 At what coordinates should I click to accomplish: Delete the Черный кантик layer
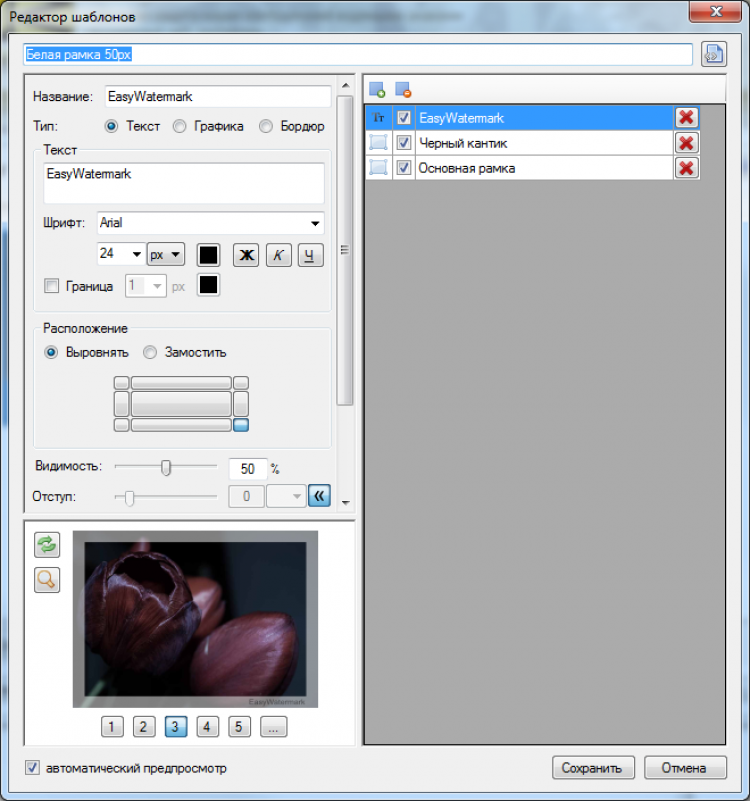pyautogui.click(x=686, y=143)
